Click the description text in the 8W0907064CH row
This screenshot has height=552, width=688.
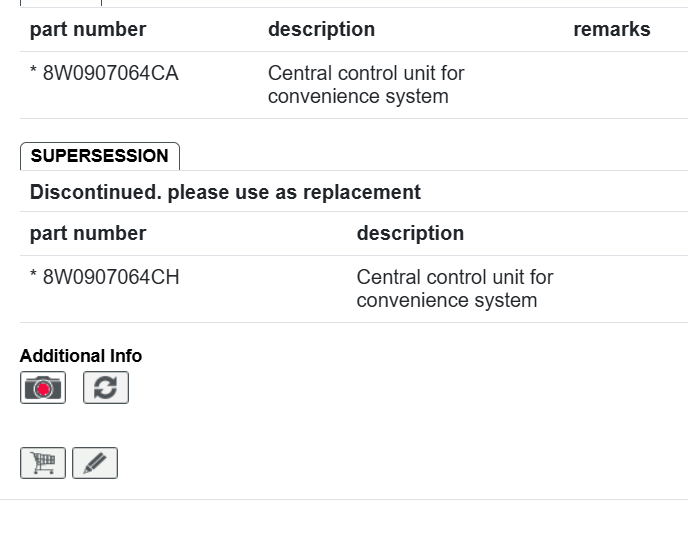tap(454, 289)
